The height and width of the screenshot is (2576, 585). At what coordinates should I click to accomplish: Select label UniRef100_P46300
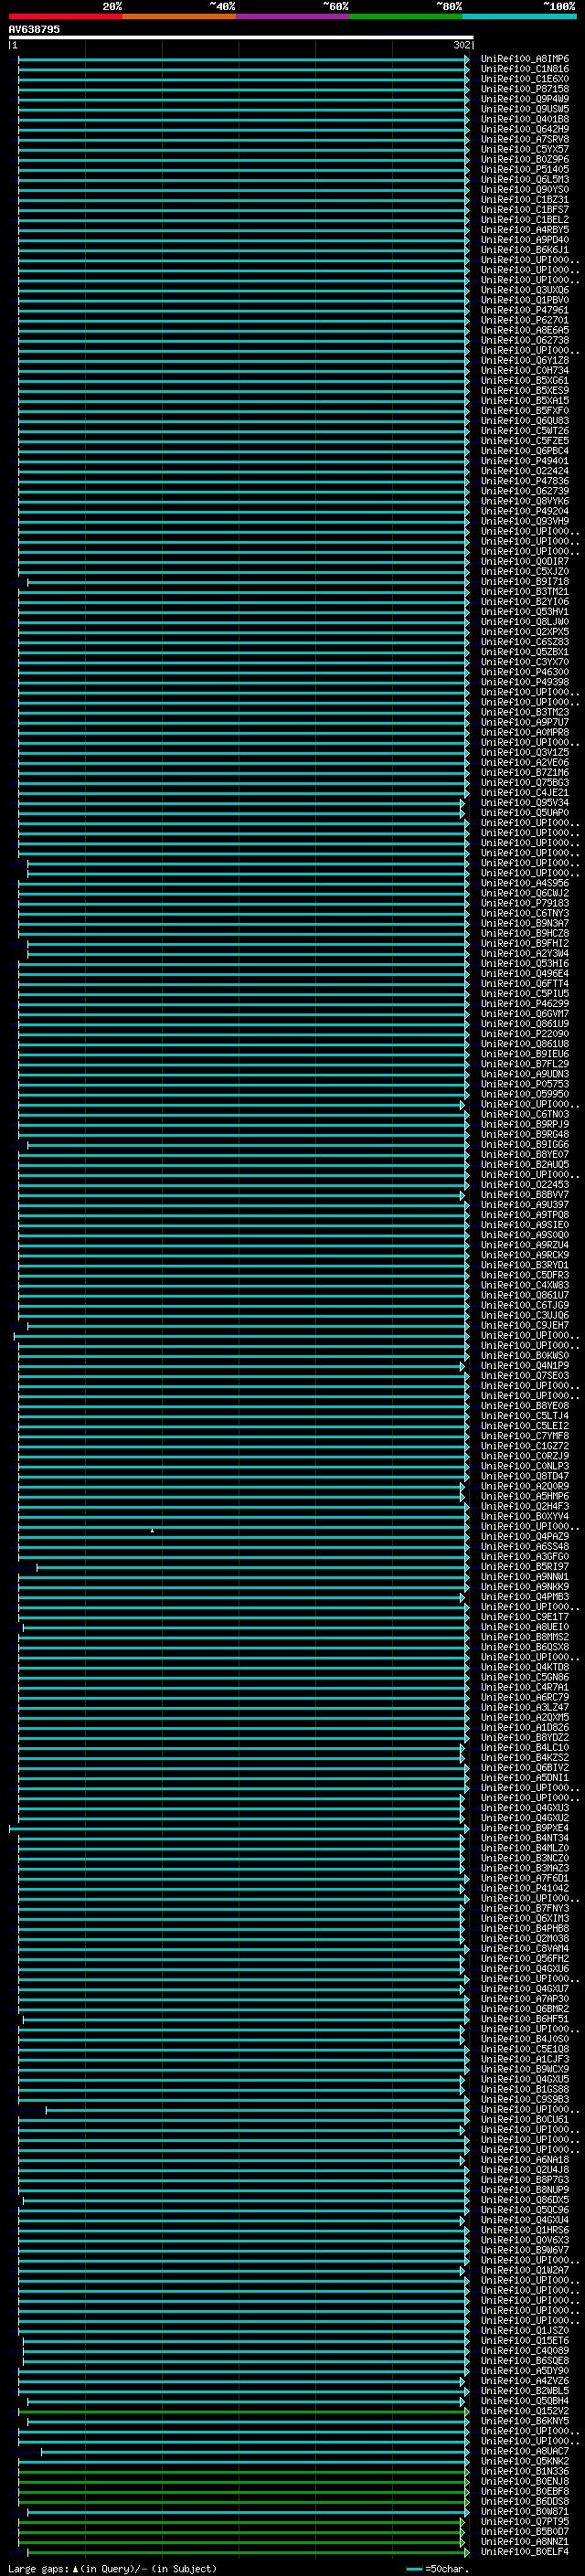tap(525, 672)
